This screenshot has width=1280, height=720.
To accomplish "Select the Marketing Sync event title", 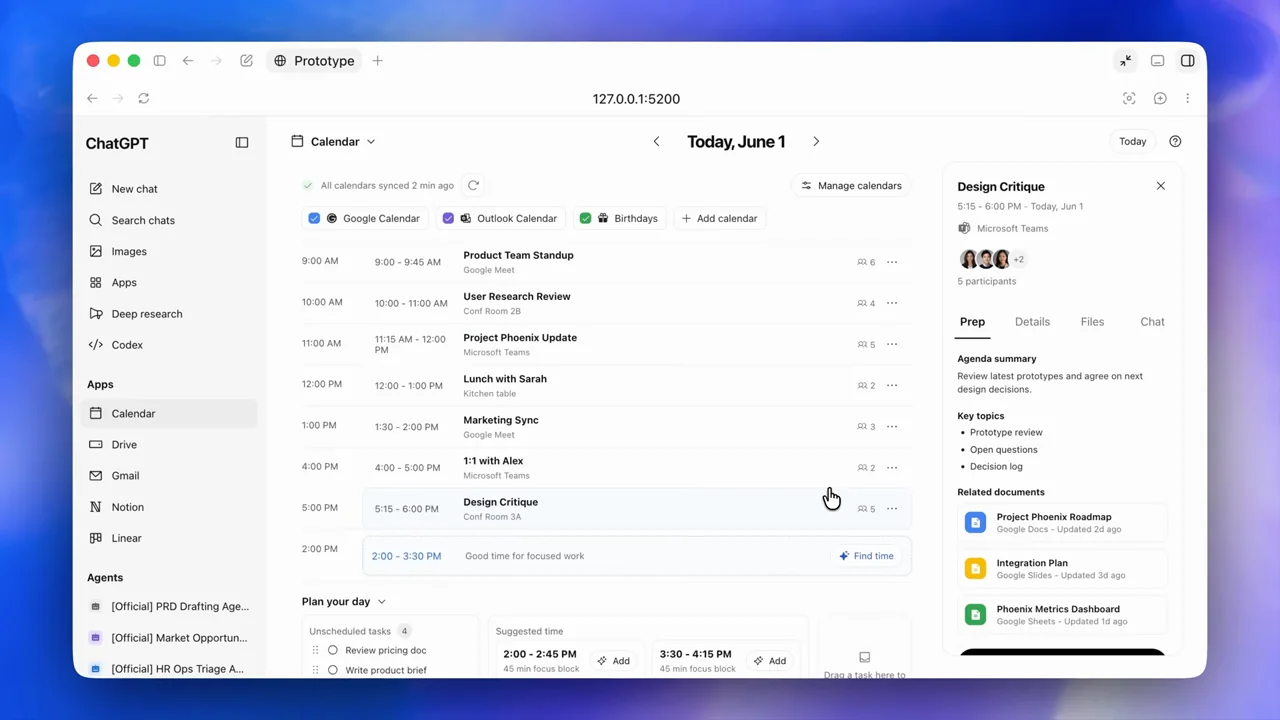I will coord(501,420).
